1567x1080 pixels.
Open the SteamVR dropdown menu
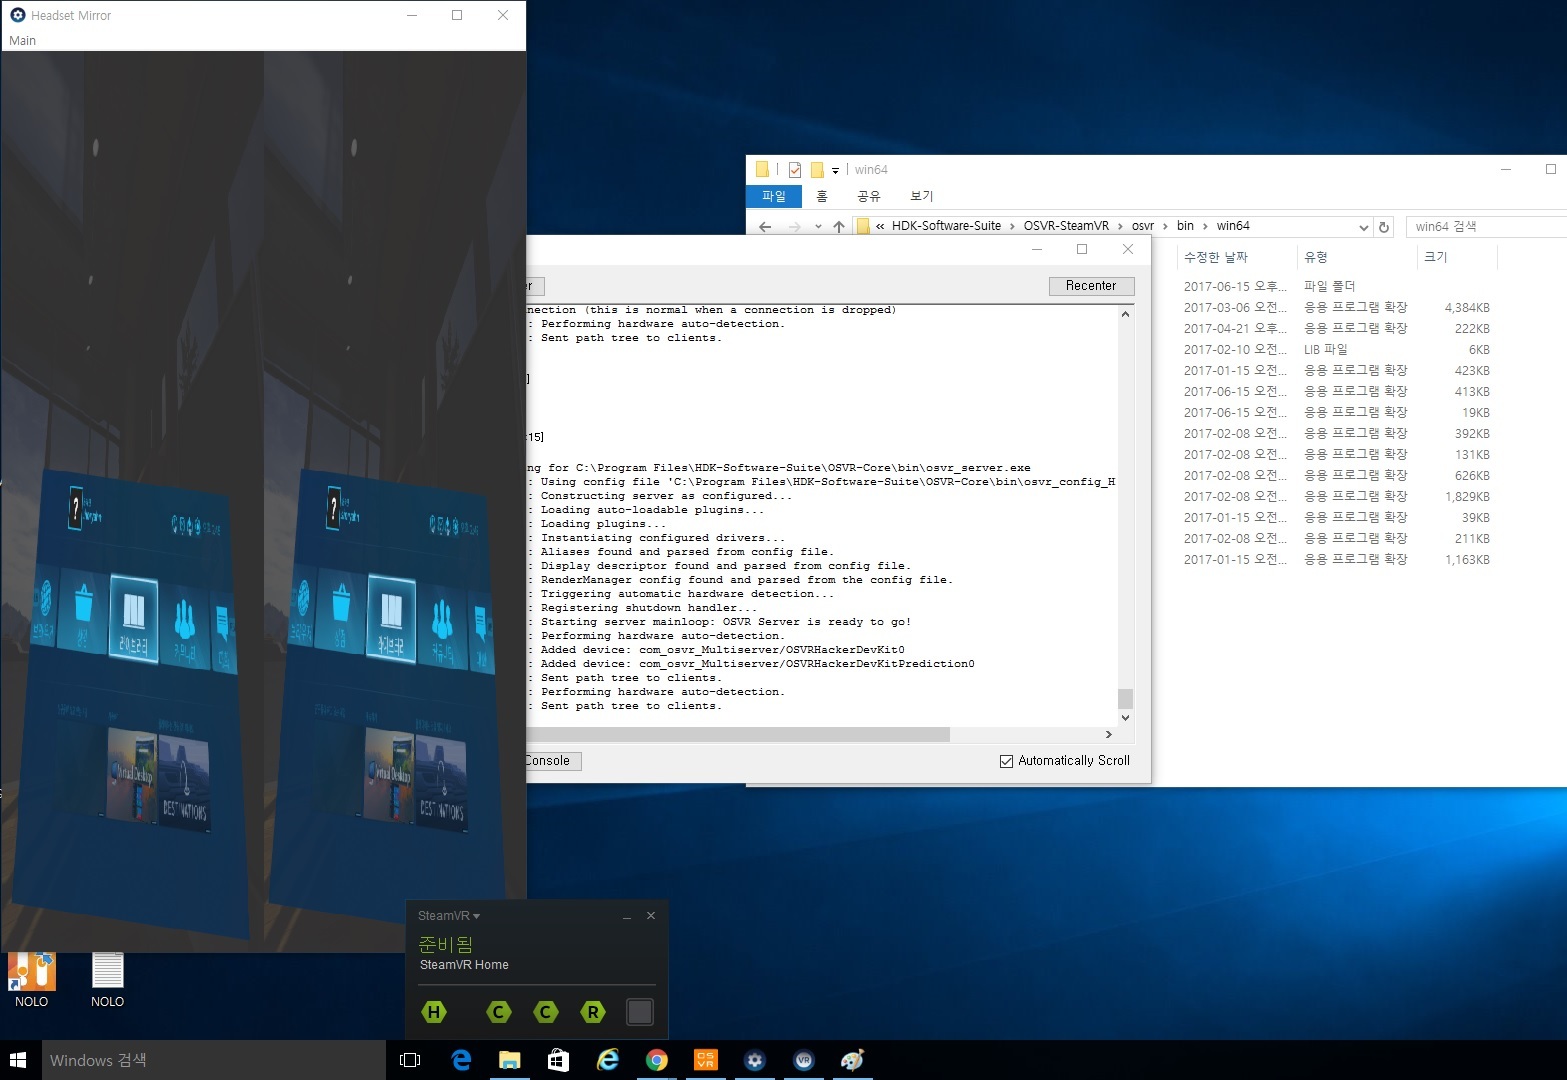(449, 916)
